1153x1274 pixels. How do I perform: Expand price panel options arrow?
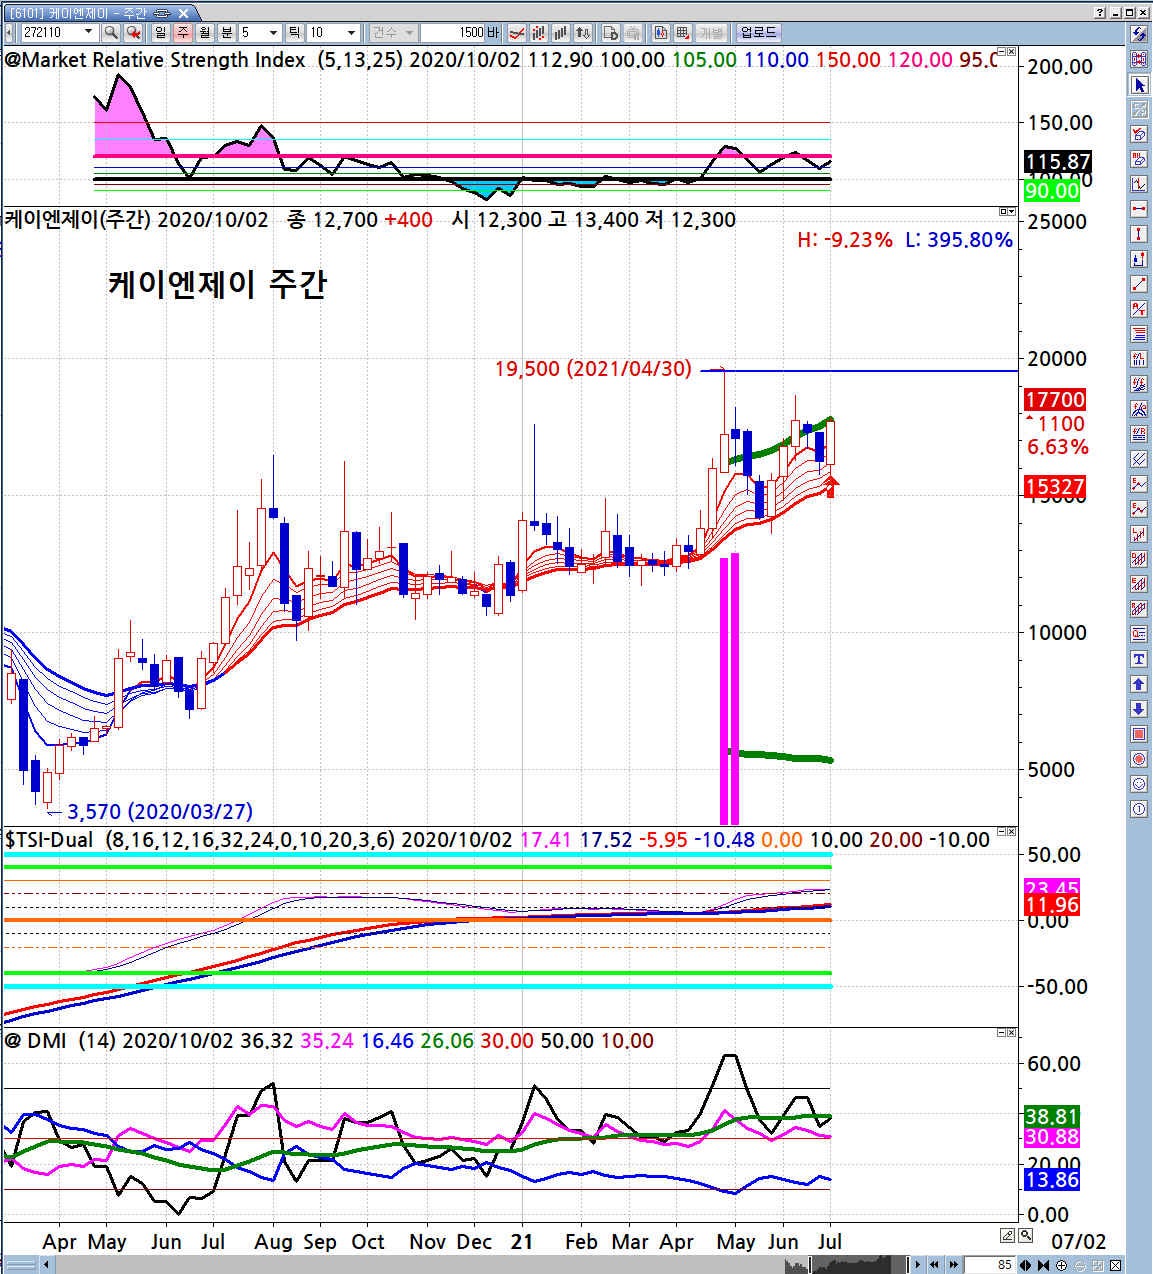[x=1011, y=211]
